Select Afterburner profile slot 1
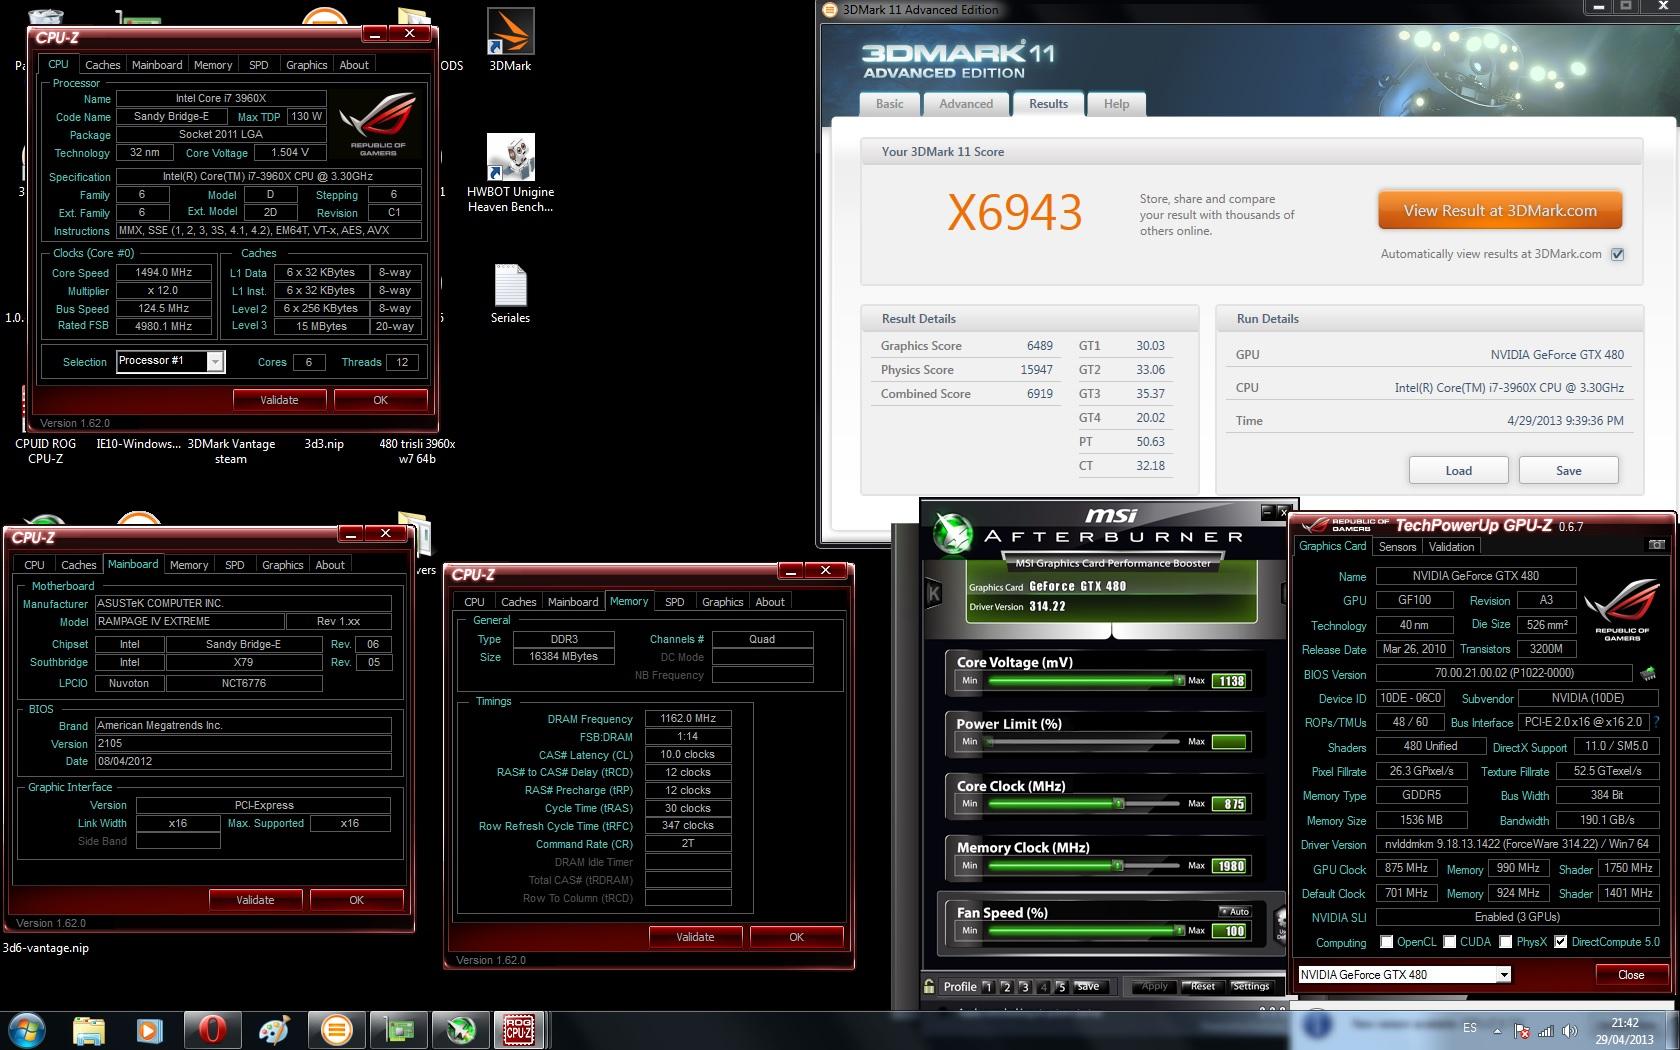1680x1050 pixels. pyautogui.click(x=987, y=987)
